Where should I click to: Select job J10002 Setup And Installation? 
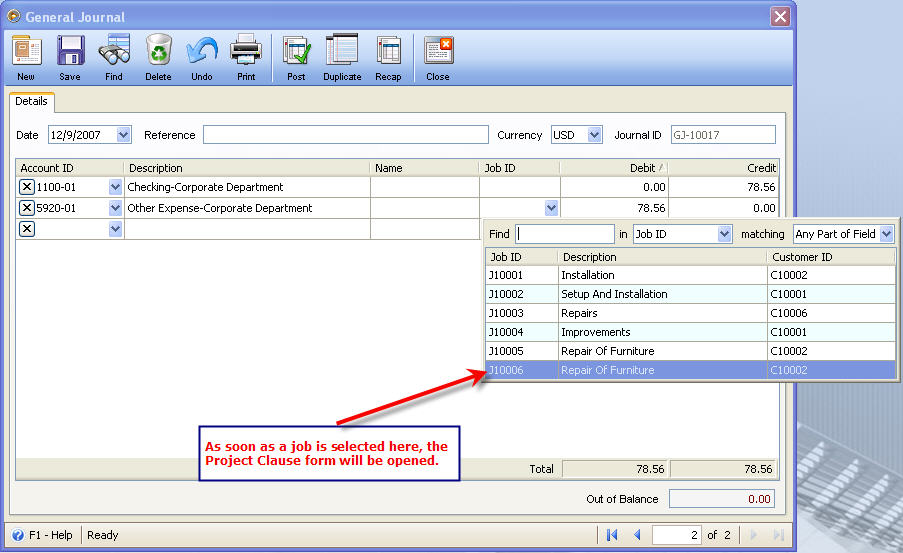(x=690, y=294)
